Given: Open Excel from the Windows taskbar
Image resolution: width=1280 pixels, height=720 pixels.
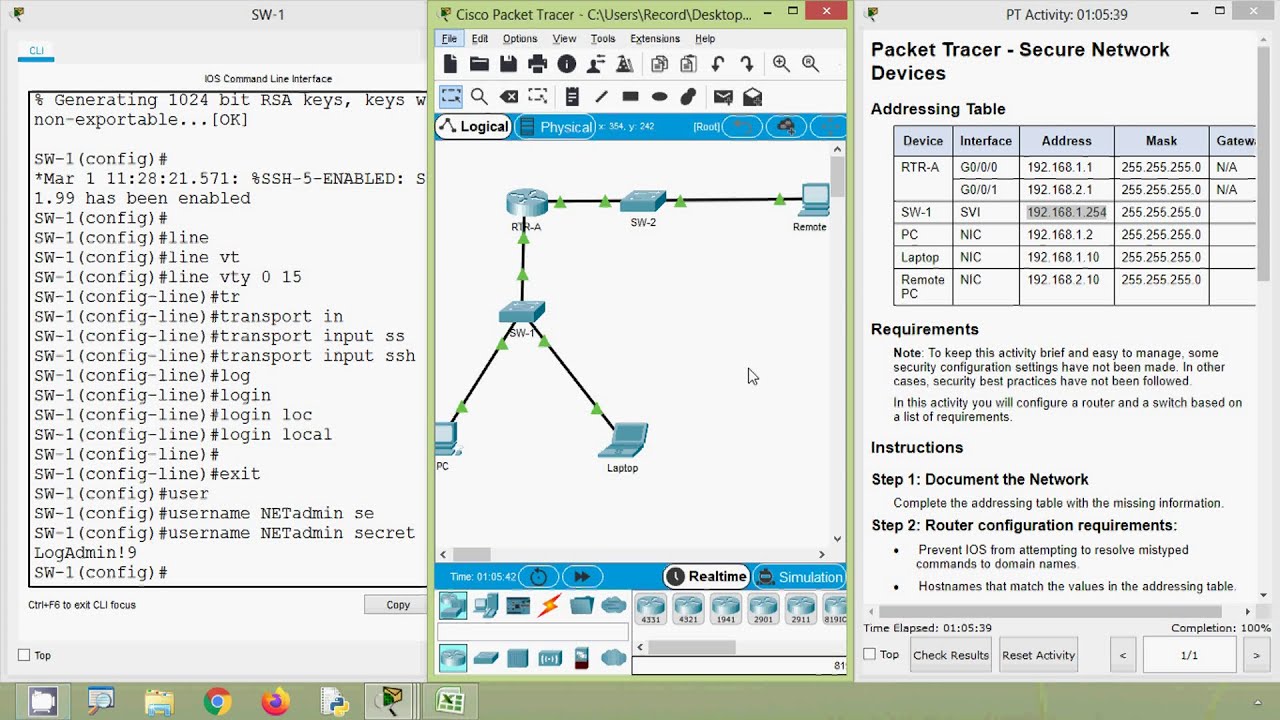Looking at the screenshot, I should tap(450, 702).
